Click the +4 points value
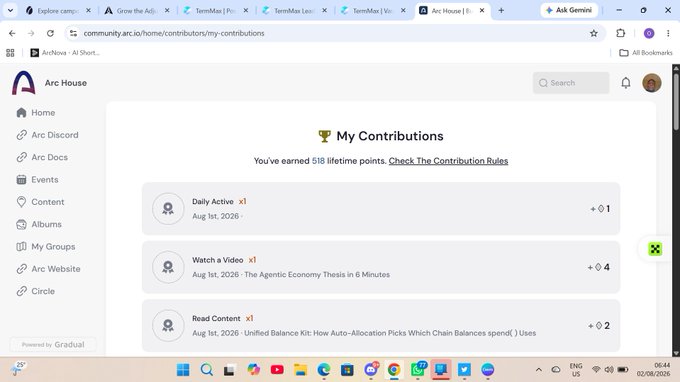This screenshot has width=680, height=382. [x=598, y=267]
